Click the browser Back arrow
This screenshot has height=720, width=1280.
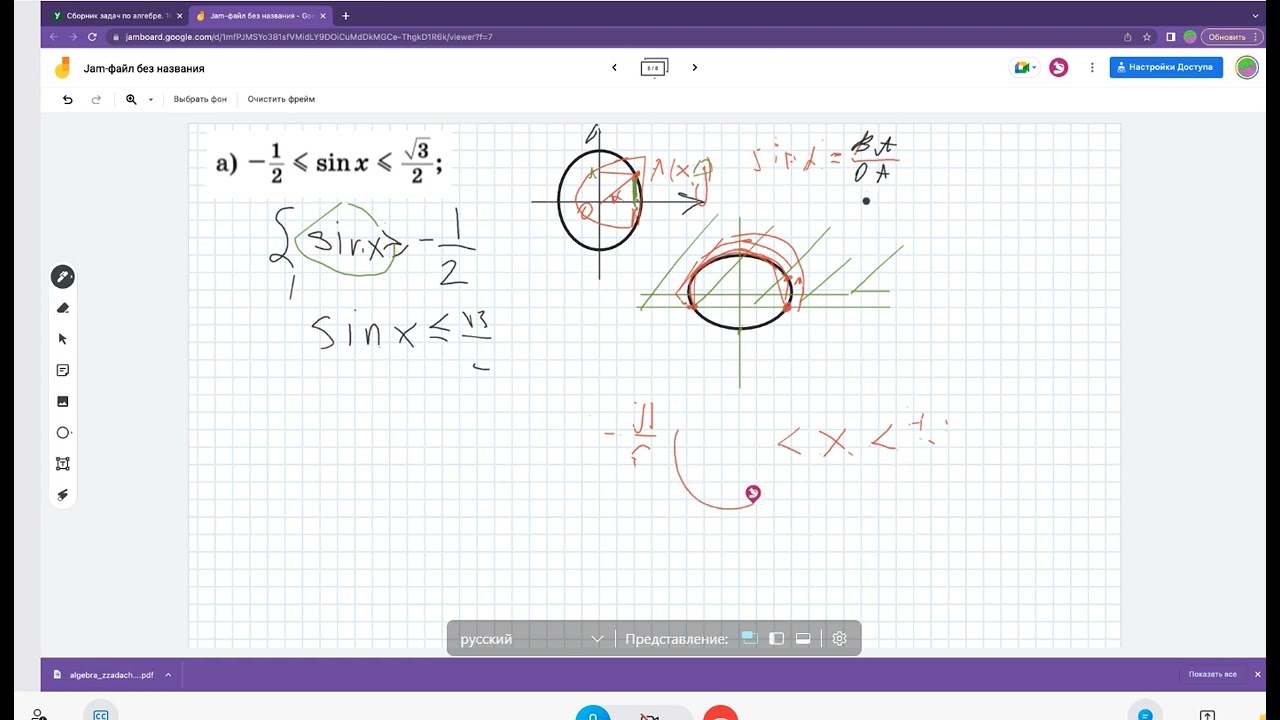click(54, 37)
